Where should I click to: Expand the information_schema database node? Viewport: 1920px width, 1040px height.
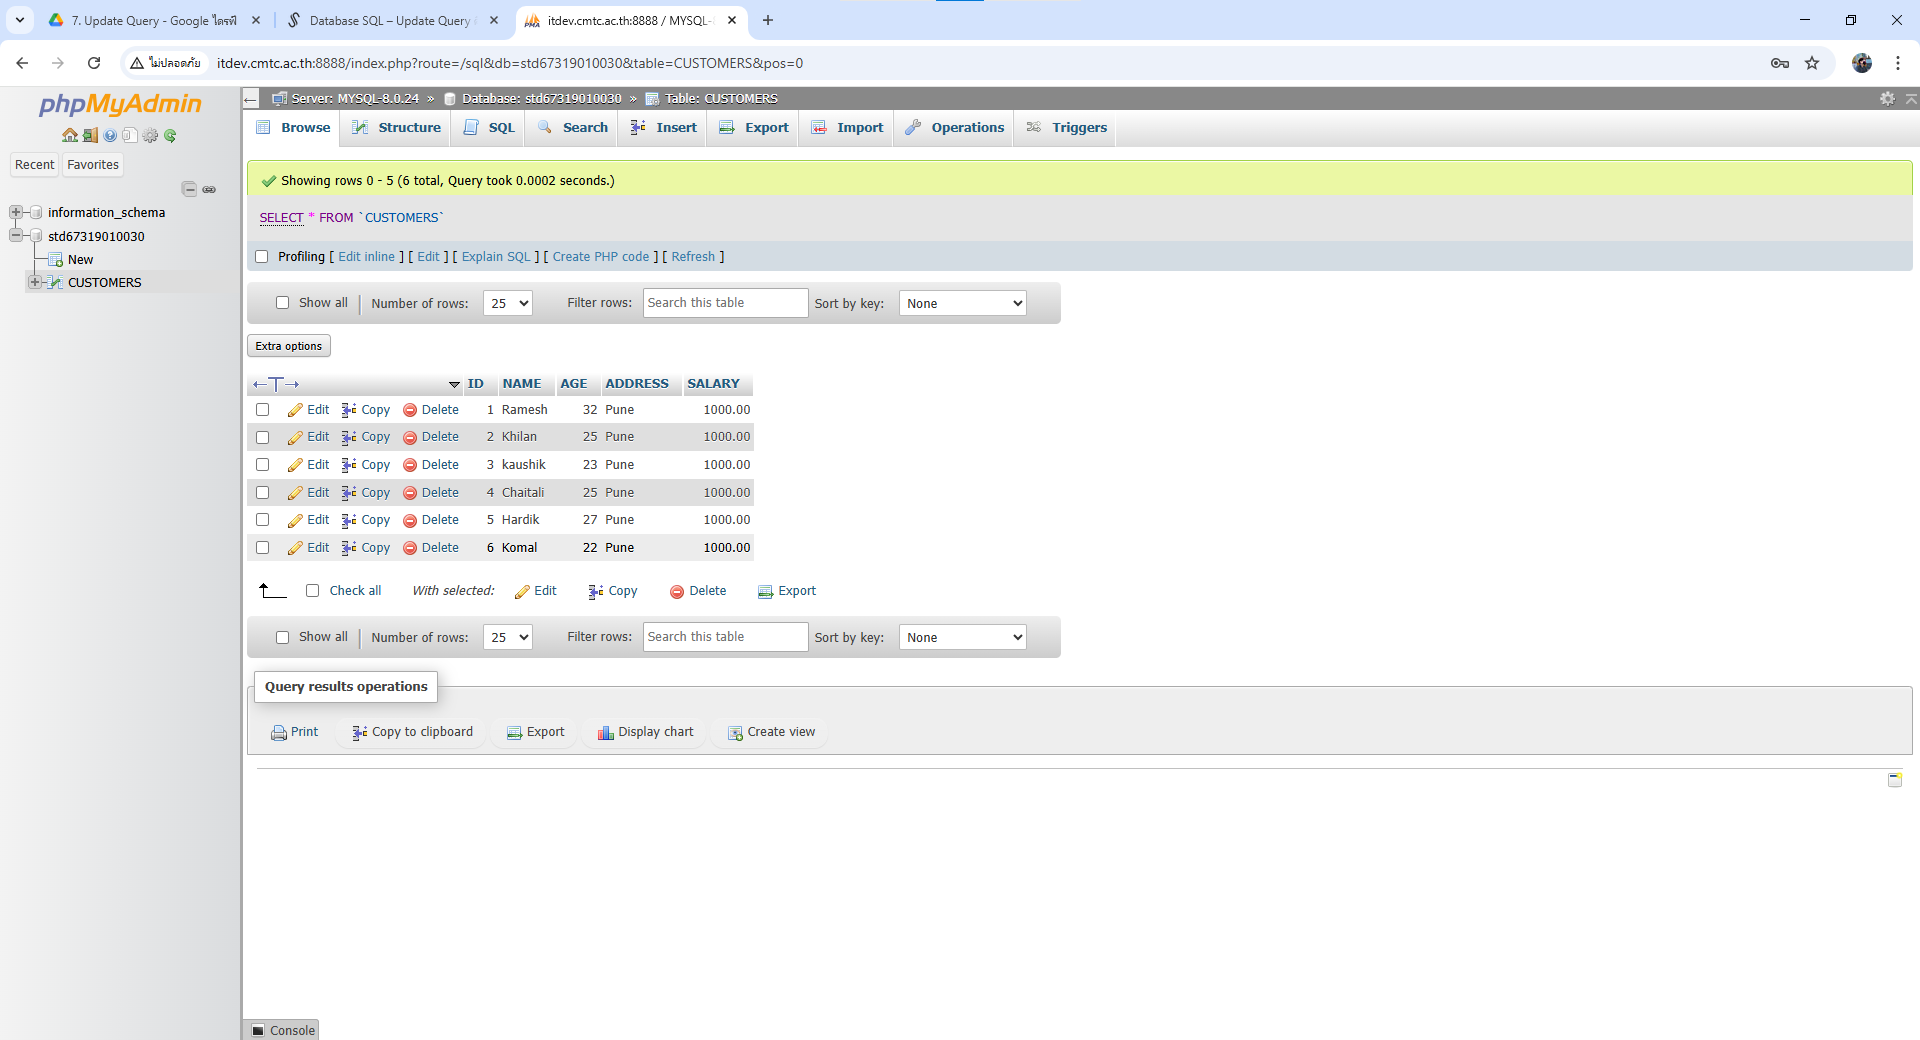[16, 212]
